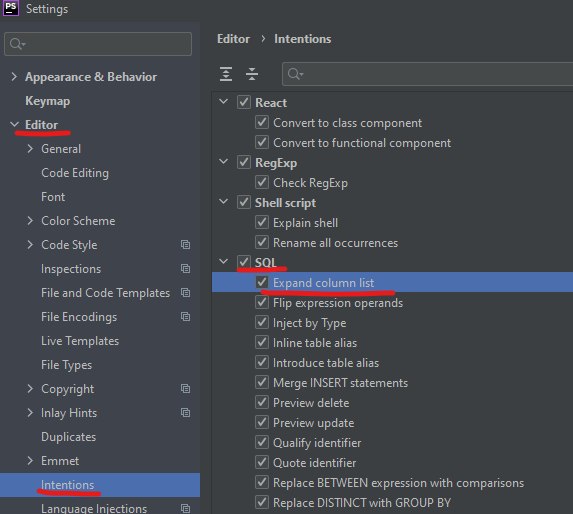Click the Expand All icon above the intentions list
This screenshot has width=573, height=514.
(226, 74)
